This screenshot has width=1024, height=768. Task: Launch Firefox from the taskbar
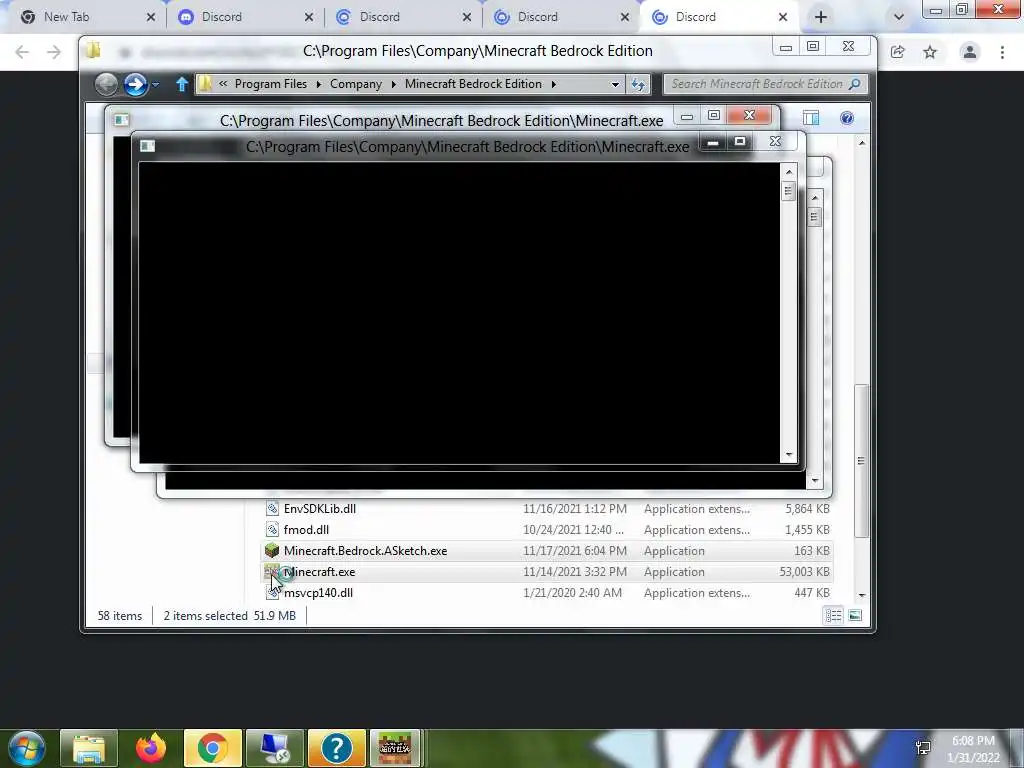151,748
